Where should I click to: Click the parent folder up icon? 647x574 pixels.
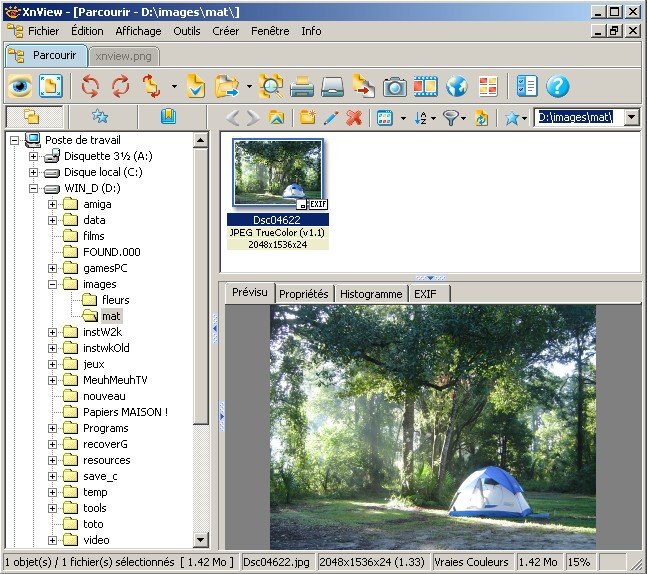(x=276, y=118)
